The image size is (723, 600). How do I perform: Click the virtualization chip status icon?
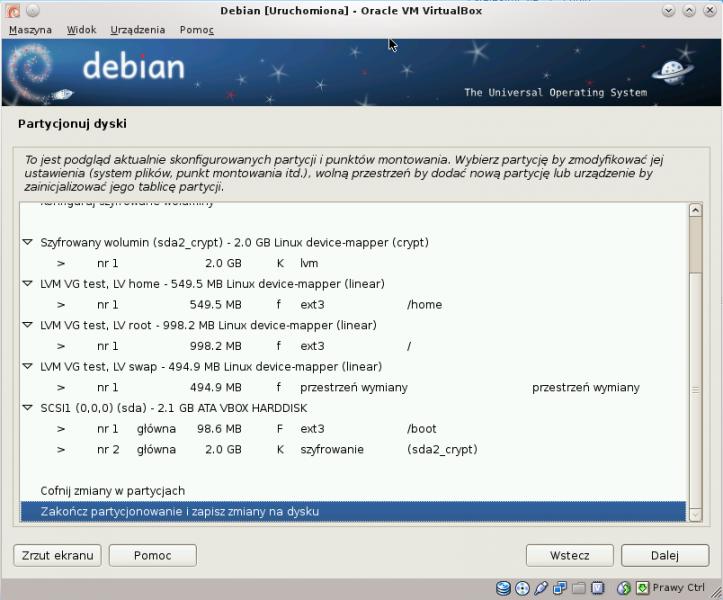(x=598, y=588)
